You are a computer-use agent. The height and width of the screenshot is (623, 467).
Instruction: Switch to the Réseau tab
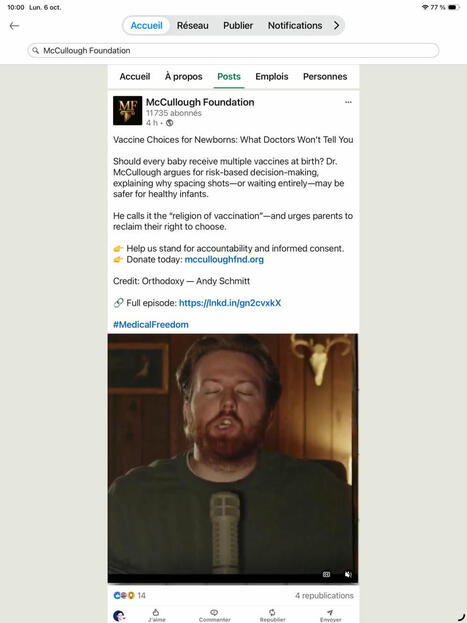click(x=193, y=25)
